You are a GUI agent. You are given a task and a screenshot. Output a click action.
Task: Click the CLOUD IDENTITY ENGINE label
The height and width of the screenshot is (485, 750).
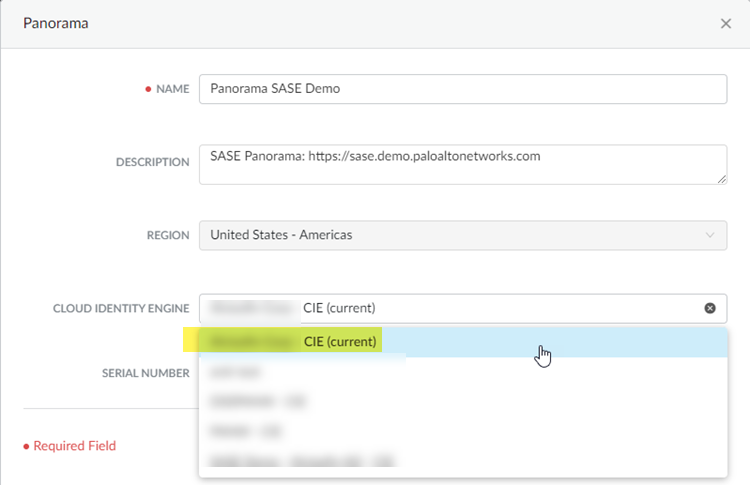121,308
